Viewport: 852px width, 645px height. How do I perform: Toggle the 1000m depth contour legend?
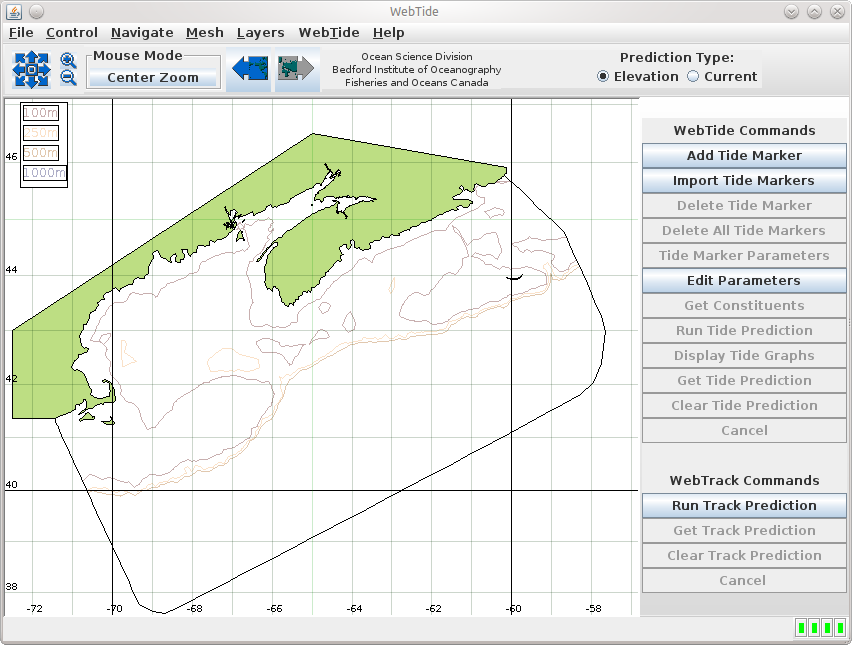pos(45,174)
